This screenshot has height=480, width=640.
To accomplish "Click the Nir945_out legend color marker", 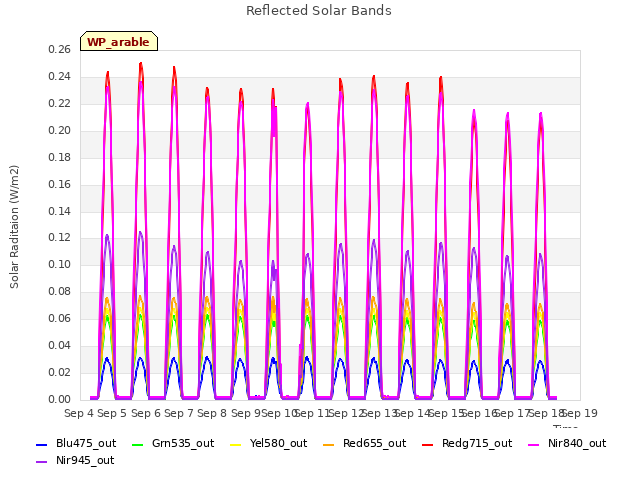I will pyautogui.click(x=42, y=462).
